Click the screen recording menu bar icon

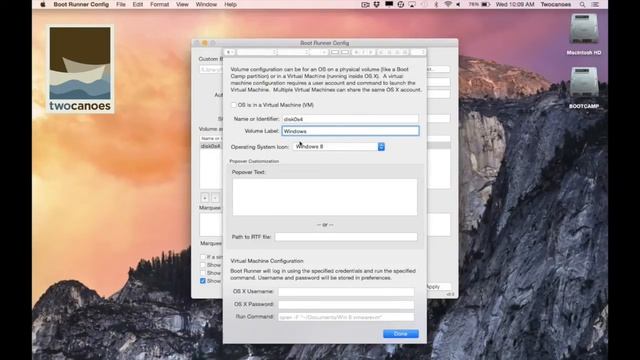(x=365, y=4)
